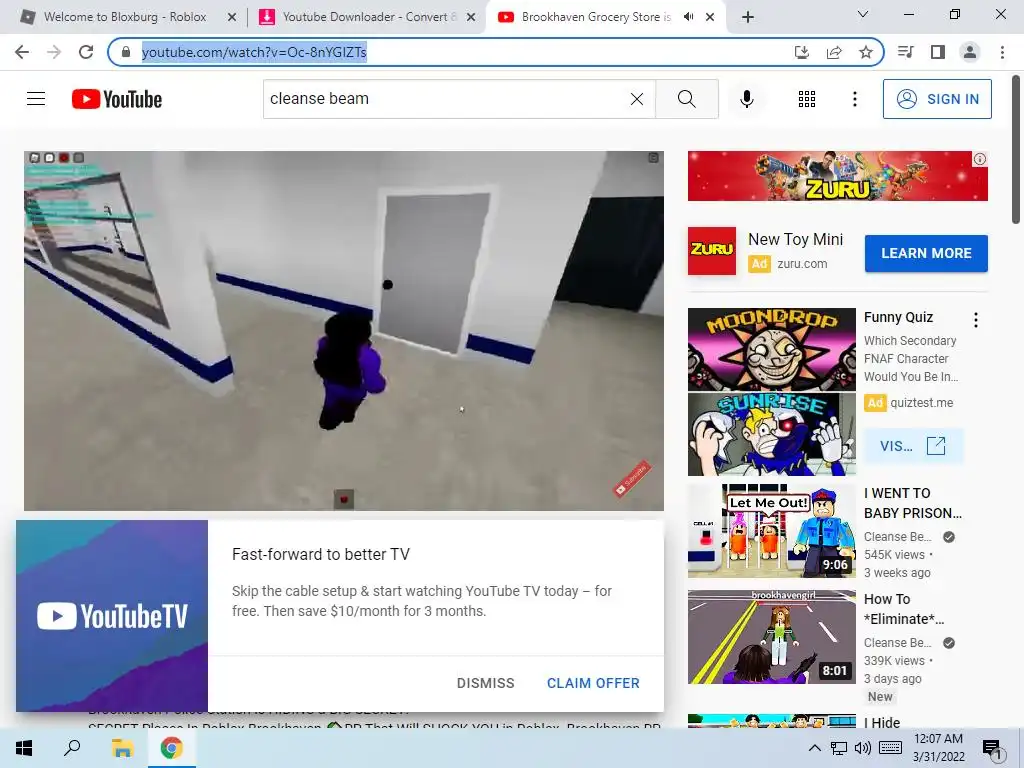Click the video player area
Screen dimensions: 1024x768
coord(344,330)
